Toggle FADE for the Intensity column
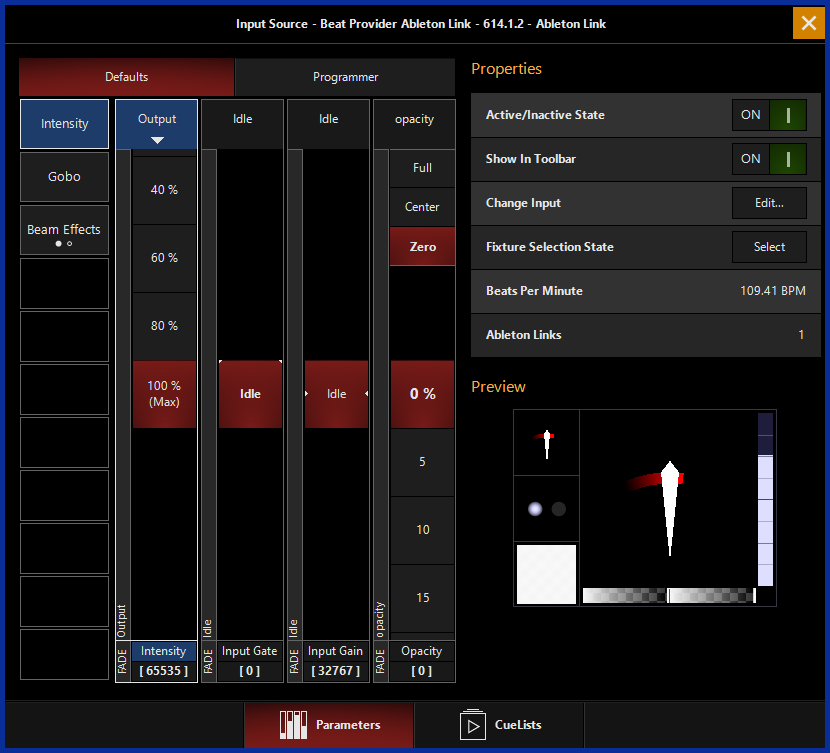 [123, 661]
